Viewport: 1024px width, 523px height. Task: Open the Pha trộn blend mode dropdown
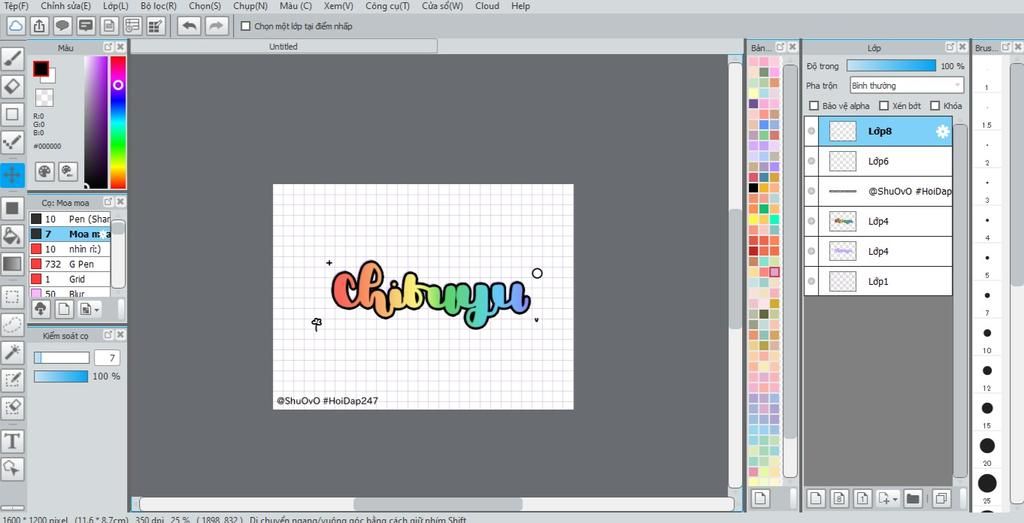(x=906, y=86)
